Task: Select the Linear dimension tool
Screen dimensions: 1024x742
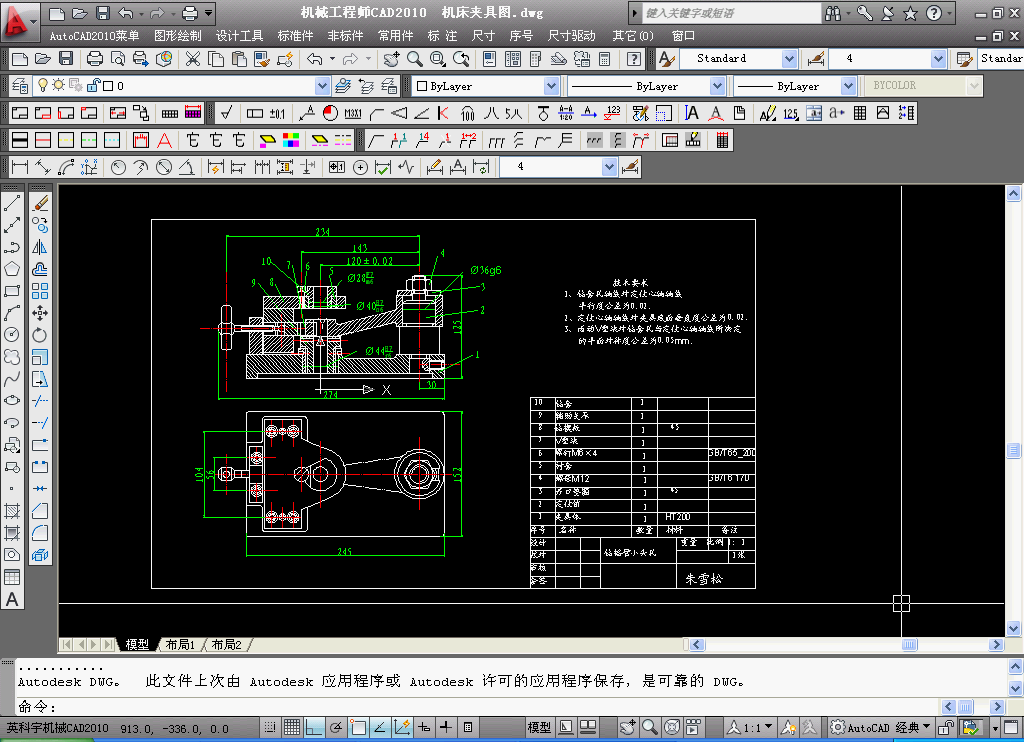Action: coord(20,167)
